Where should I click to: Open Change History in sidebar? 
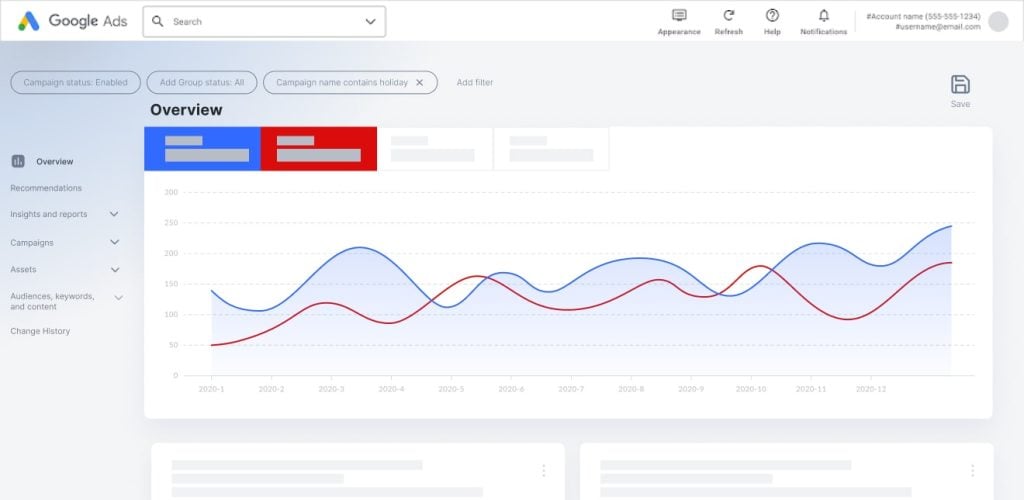[40, 331]
